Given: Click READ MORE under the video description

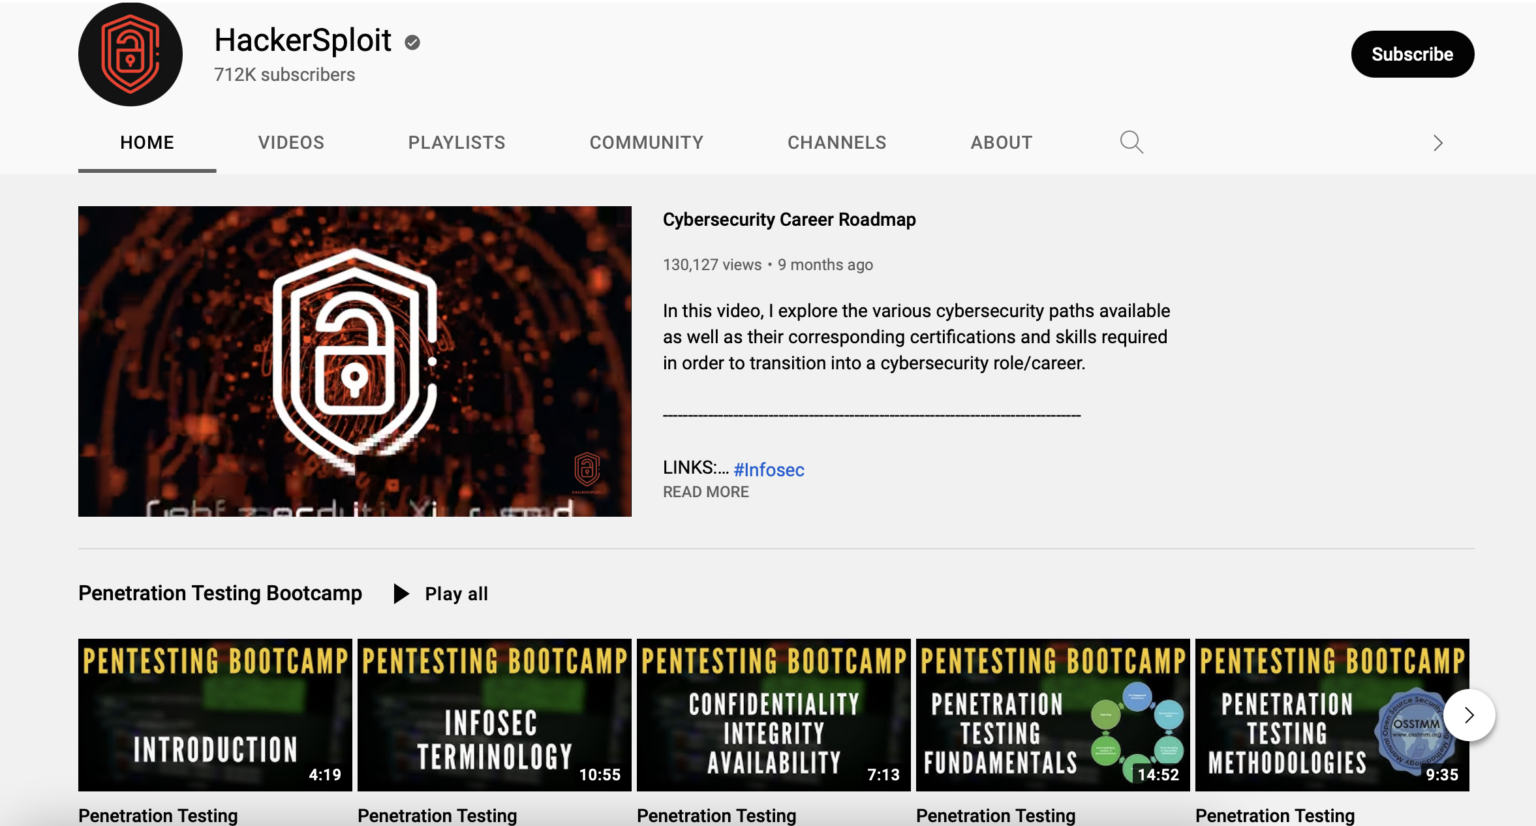Looking at the screenshot, I should click(705, 491).
